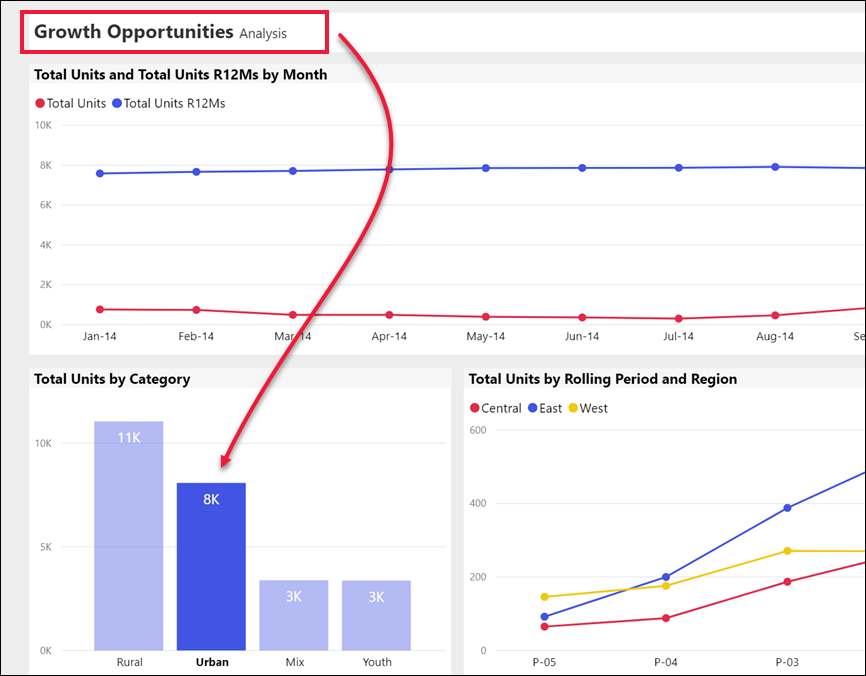
Task: Select the Apr-14 data point on blue line
Action: point(388,169)
